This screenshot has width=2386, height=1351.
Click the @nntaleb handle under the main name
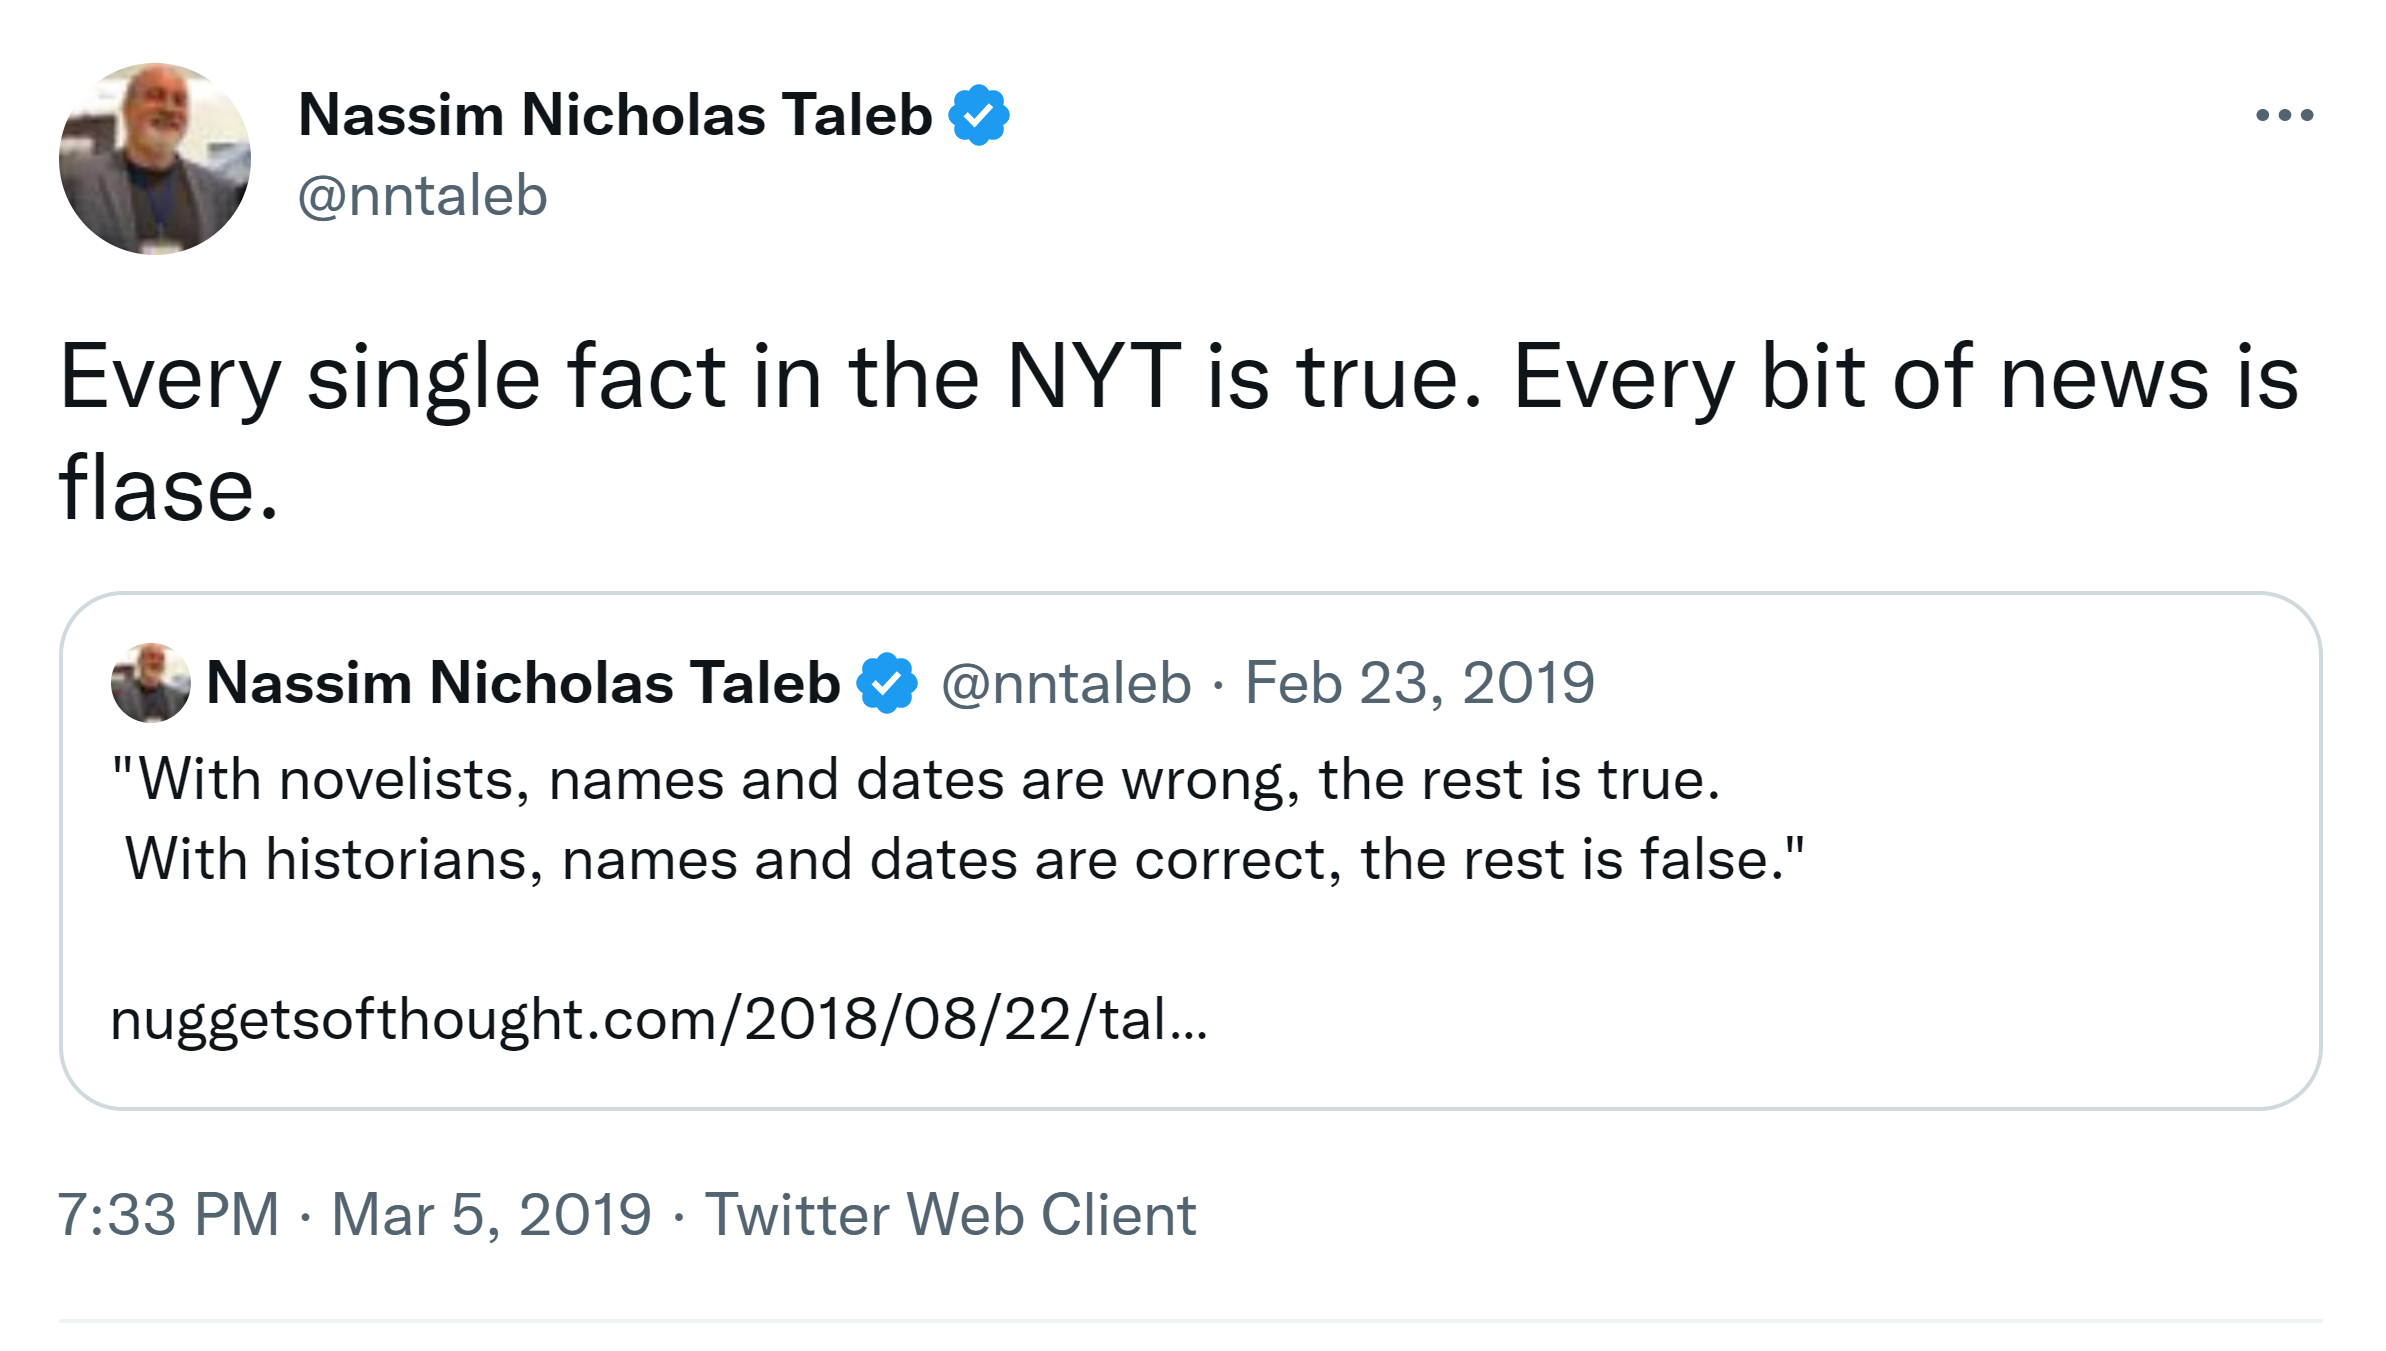coord(423,195)
